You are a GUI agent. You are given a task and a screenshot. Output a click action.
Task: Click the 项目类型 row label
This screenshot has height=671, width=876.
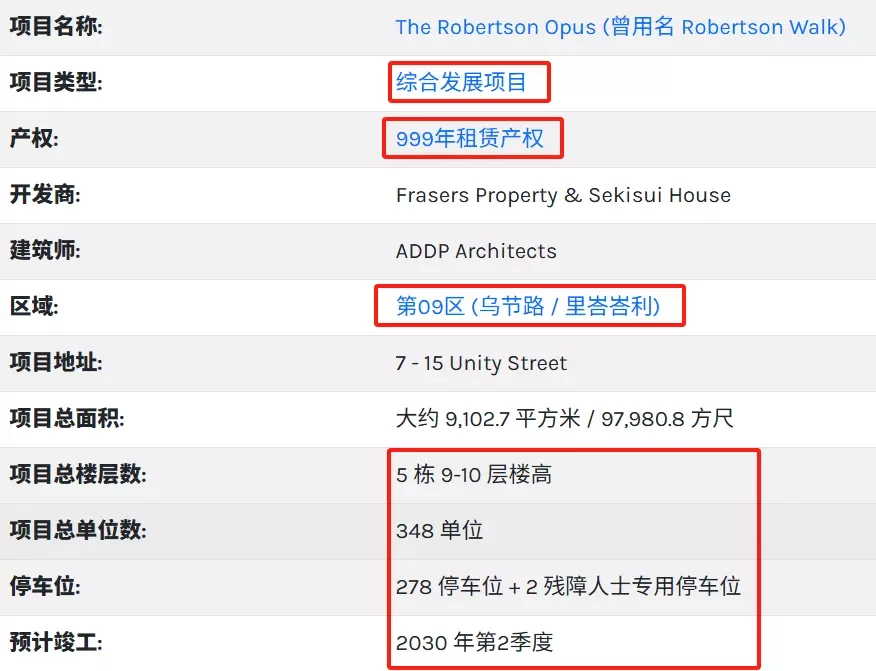tap(56, 83)
